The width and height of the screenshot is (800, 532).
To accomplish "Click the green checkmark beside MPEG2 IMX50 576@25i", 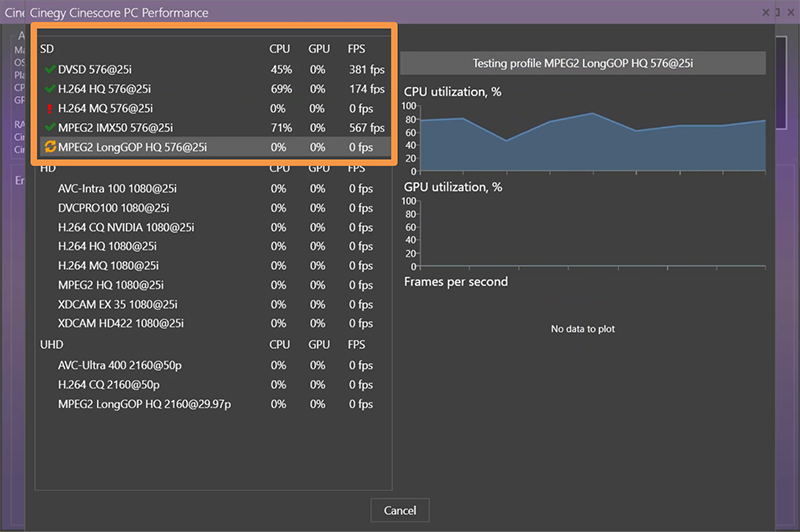I will tap(50, 128).
